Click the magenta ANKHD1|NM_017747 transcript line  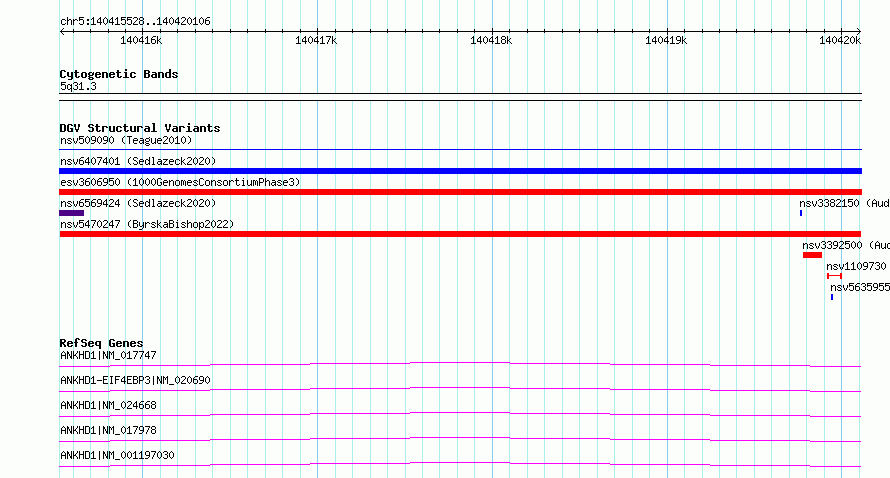pos(460,364)
